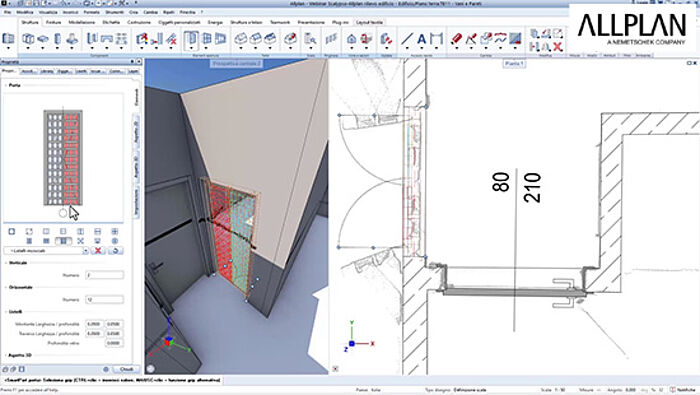Select the Column tool icon
This screenshot has width=700, height=395.
[58, 39]
